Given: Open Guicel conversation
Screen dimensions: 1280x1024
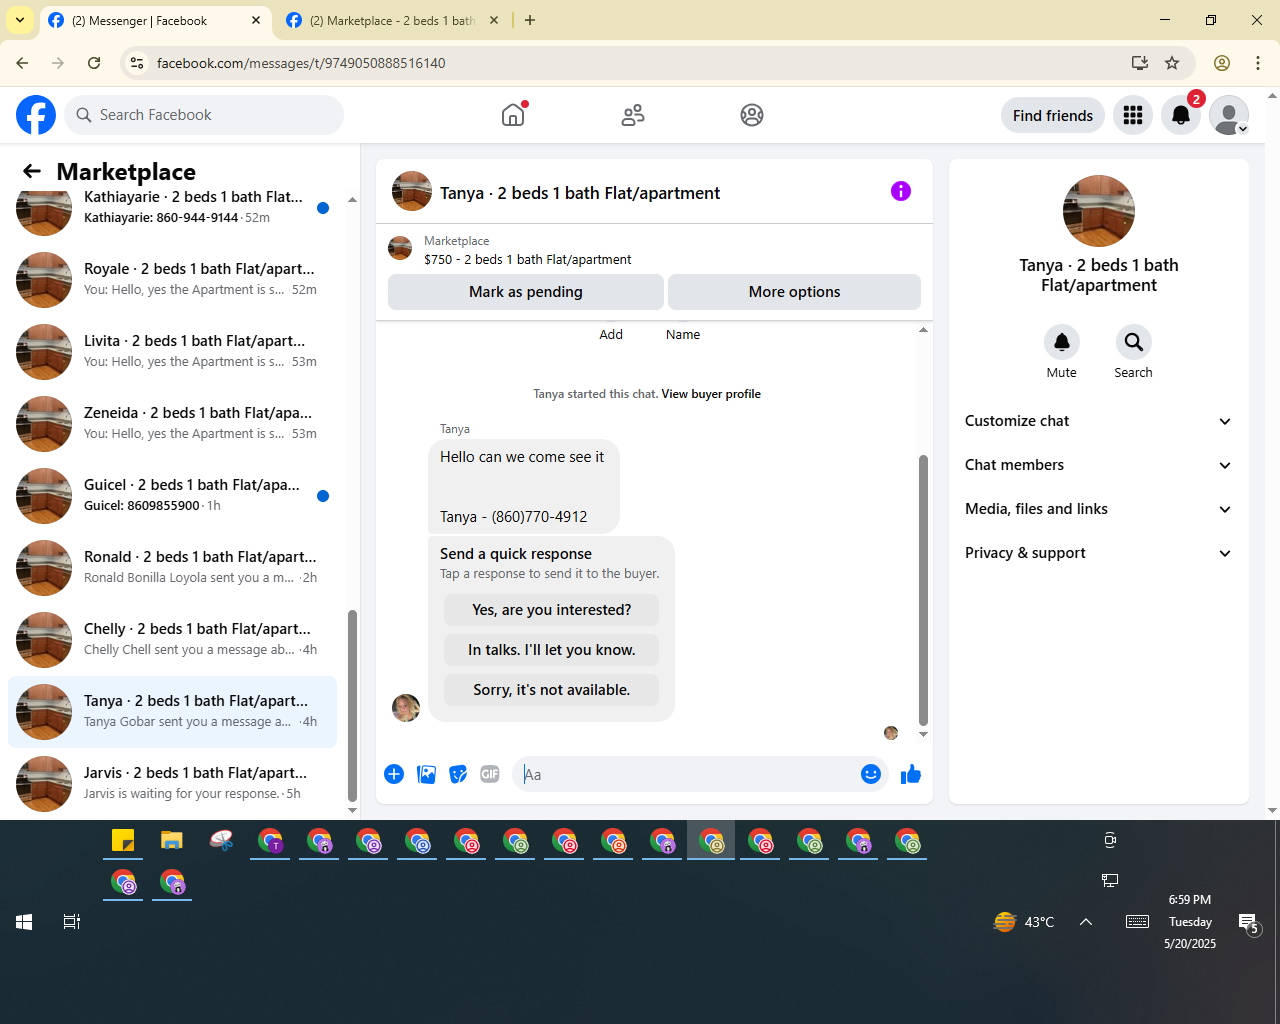Looking at the screenshot, I should 172,496.
